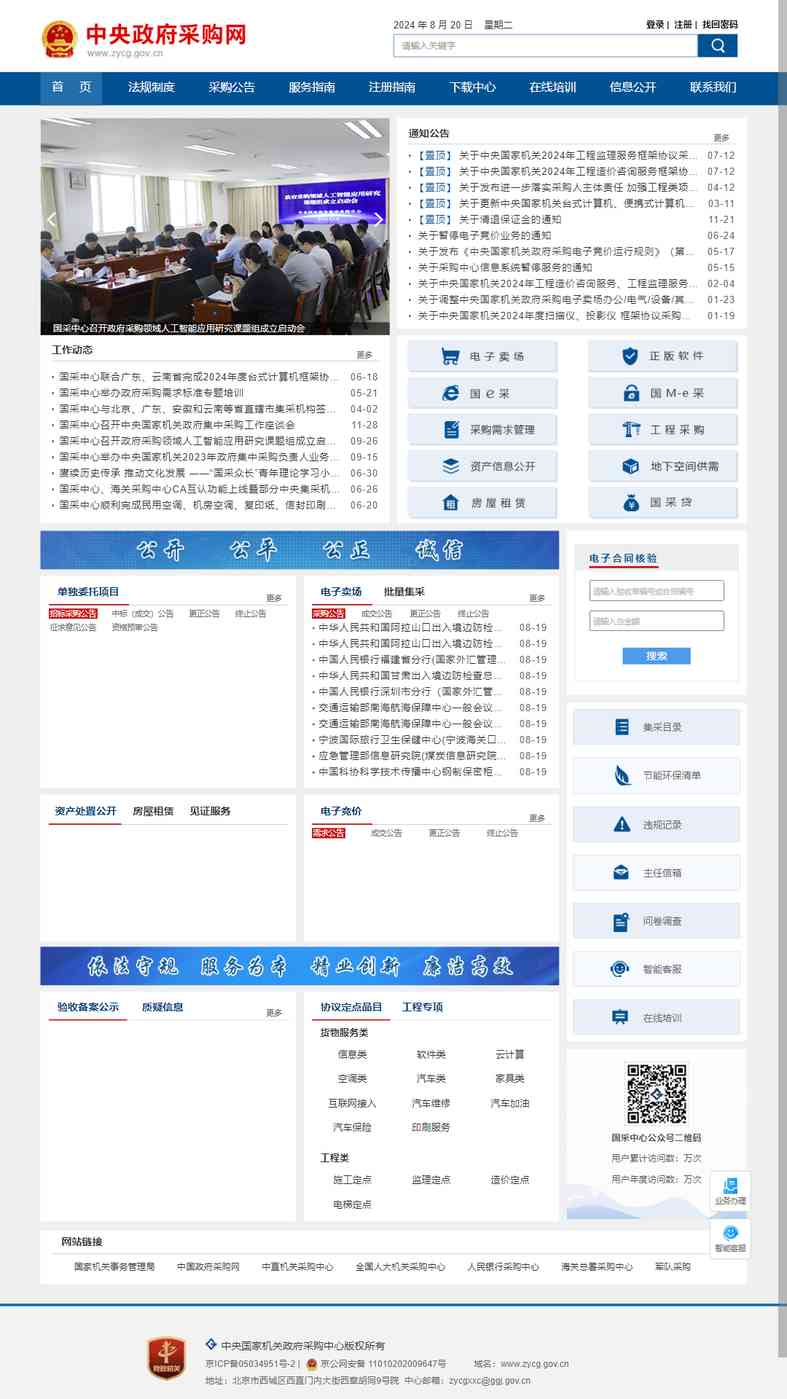The image size is (787, 1399).
Task: Open 中国政府采购网 in 网站链接
Action: [208, 1267]
